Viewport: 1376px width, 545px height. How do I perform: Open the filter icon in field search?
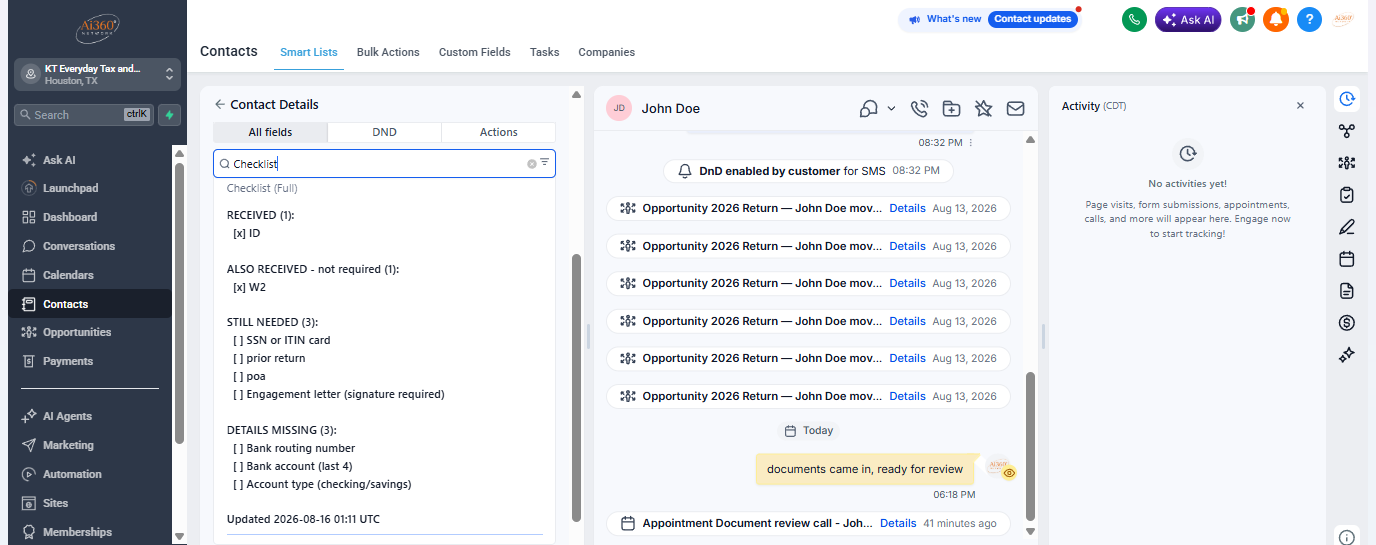point(545,163)
